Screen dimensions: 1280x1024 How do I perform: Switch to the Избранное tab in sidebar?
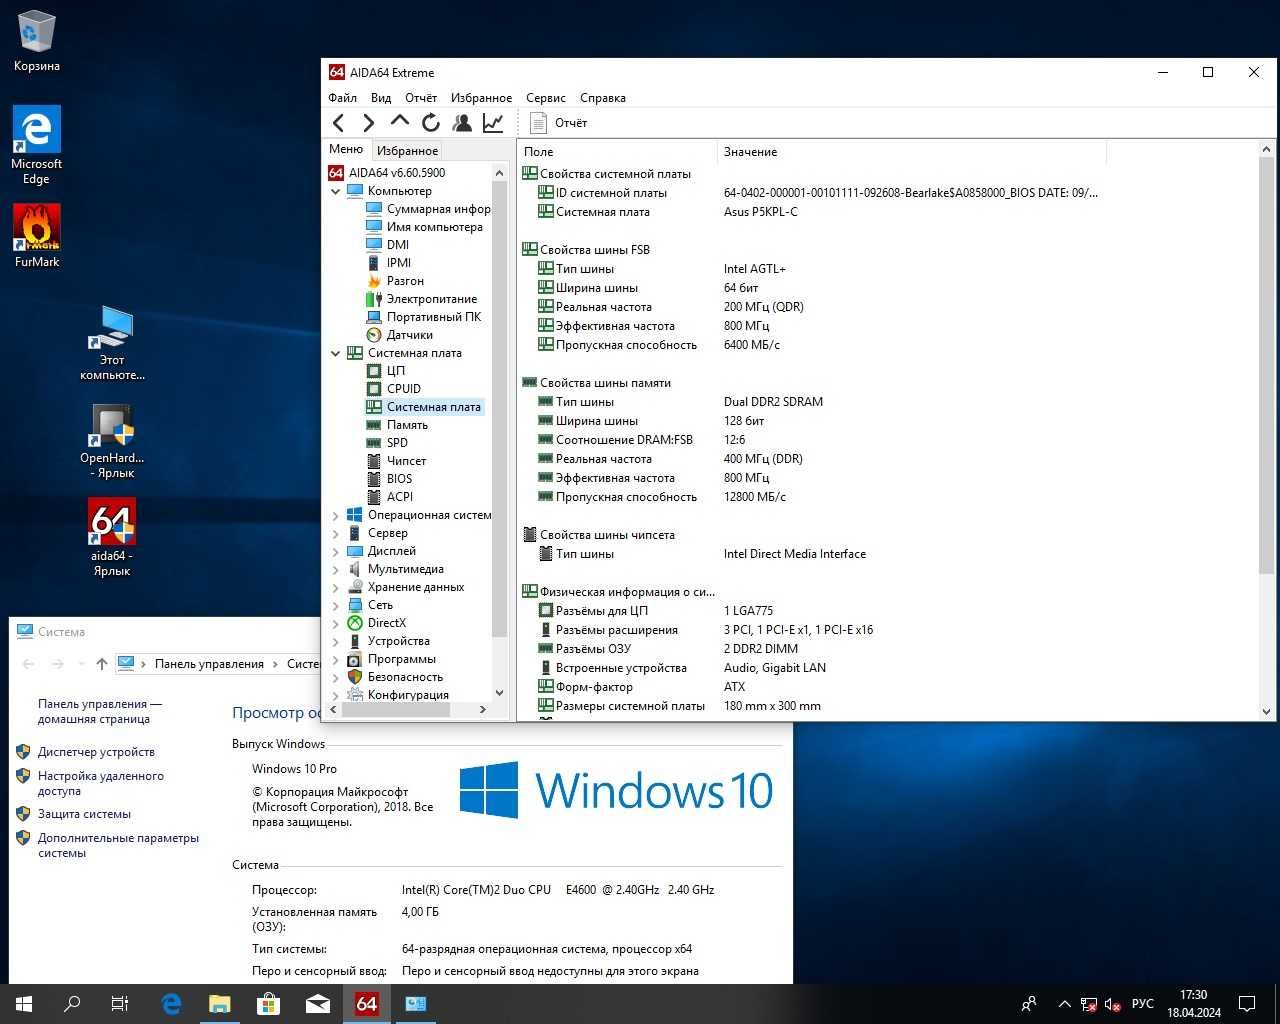pos(407,151)
